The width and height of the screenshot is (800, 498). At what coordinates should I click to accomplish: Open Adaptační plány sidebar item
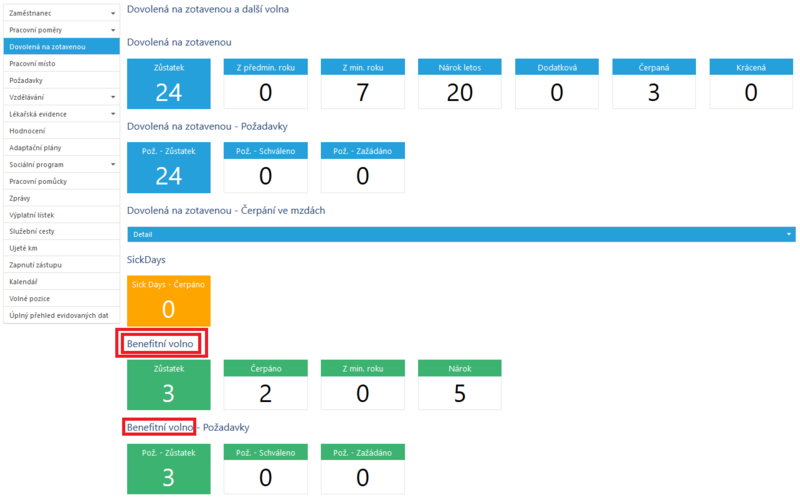click(x=61, y=147)
